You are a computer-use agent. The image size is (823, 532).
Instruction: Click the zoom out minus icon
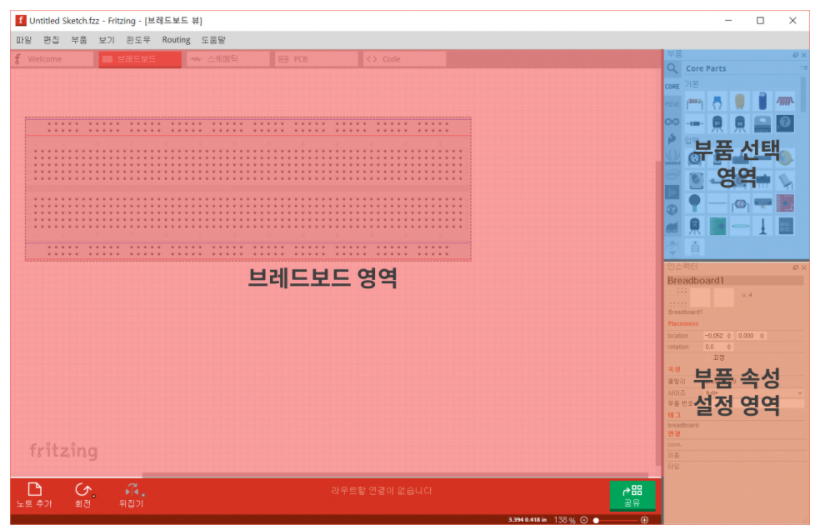pyautogui.click(x=584, y=520)
